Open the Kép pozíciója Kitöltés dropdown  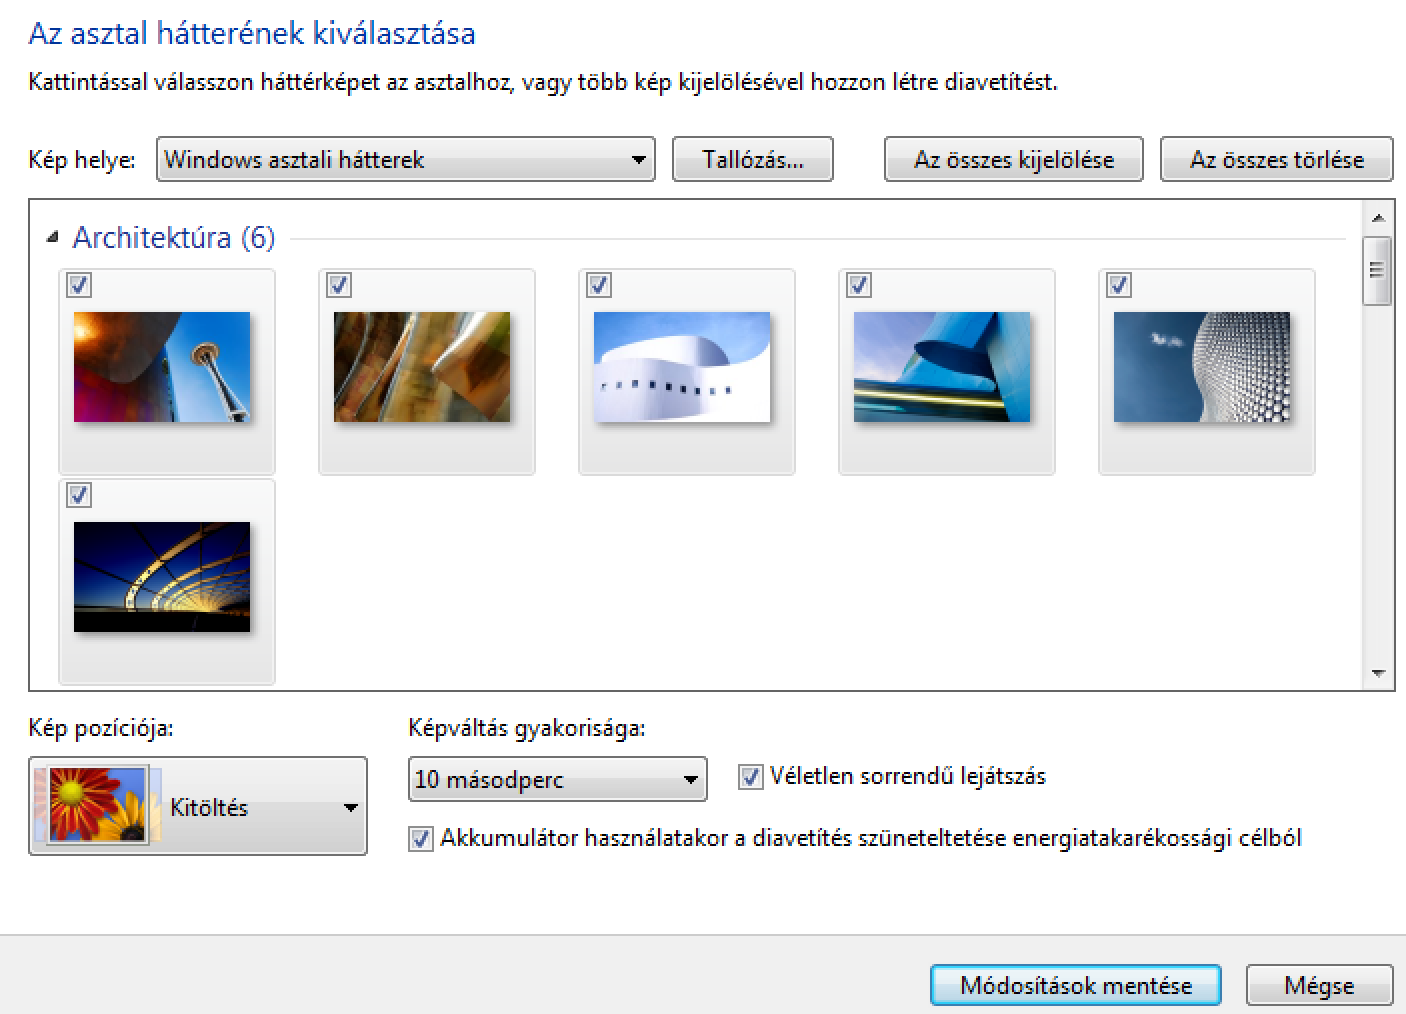(198, 806)
